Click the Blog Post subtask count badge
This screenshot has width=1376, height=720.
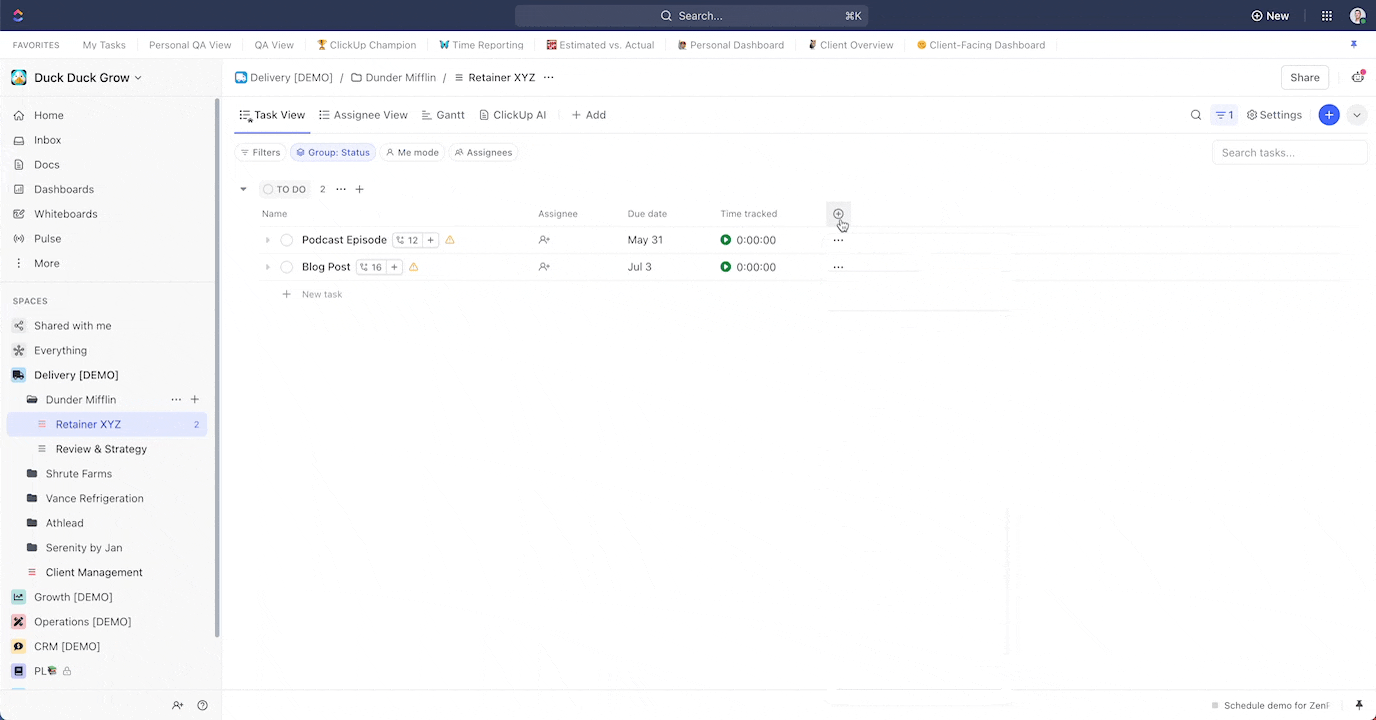[370, 267]
